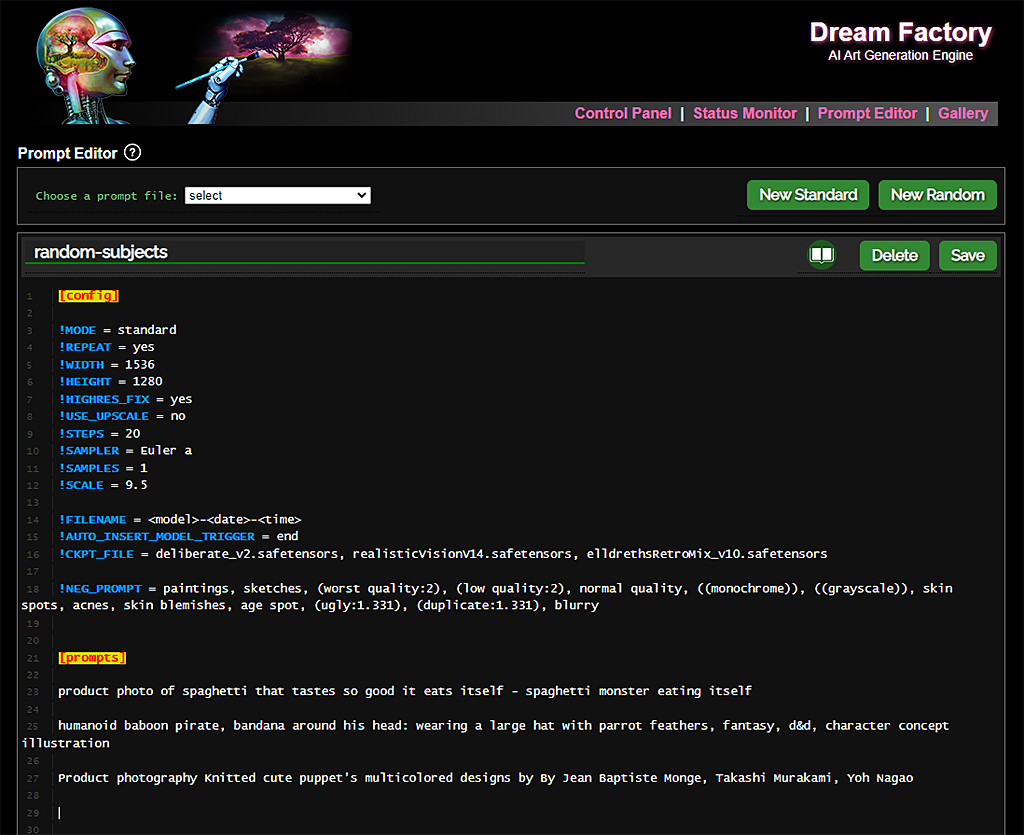Create a New Random prompt file
This screenshot has width=1024, height=835.
click(937, 195)
